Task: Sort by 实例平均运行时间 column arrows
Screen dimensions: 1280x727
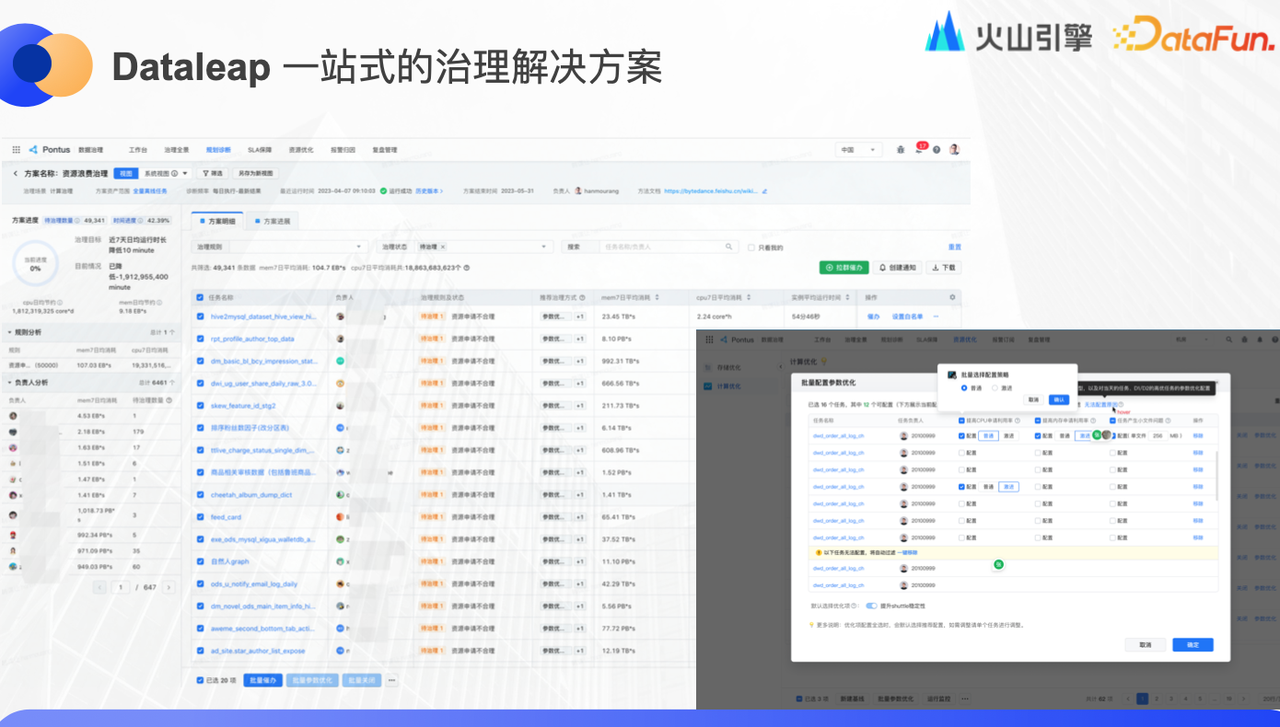Action: (x=849, y=298)
